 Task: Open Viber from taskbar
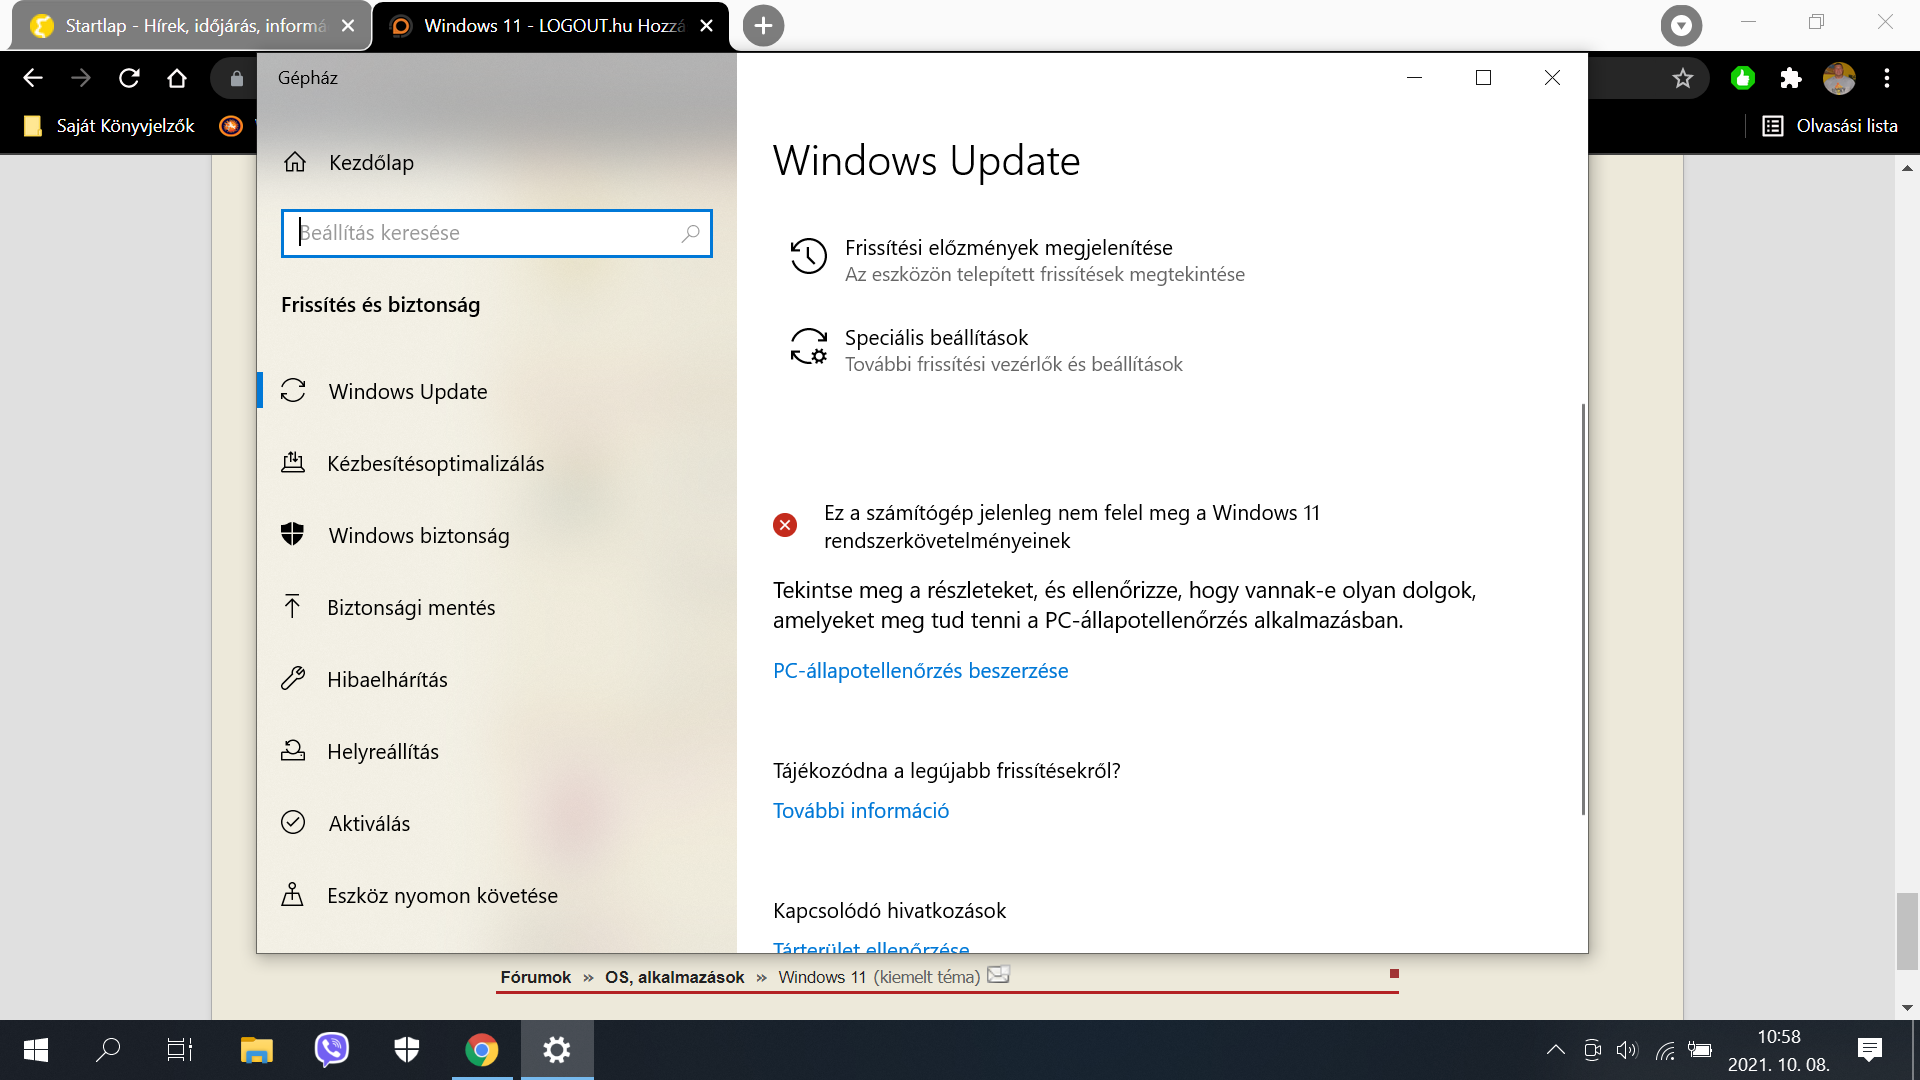click(x=331, y=1050)
